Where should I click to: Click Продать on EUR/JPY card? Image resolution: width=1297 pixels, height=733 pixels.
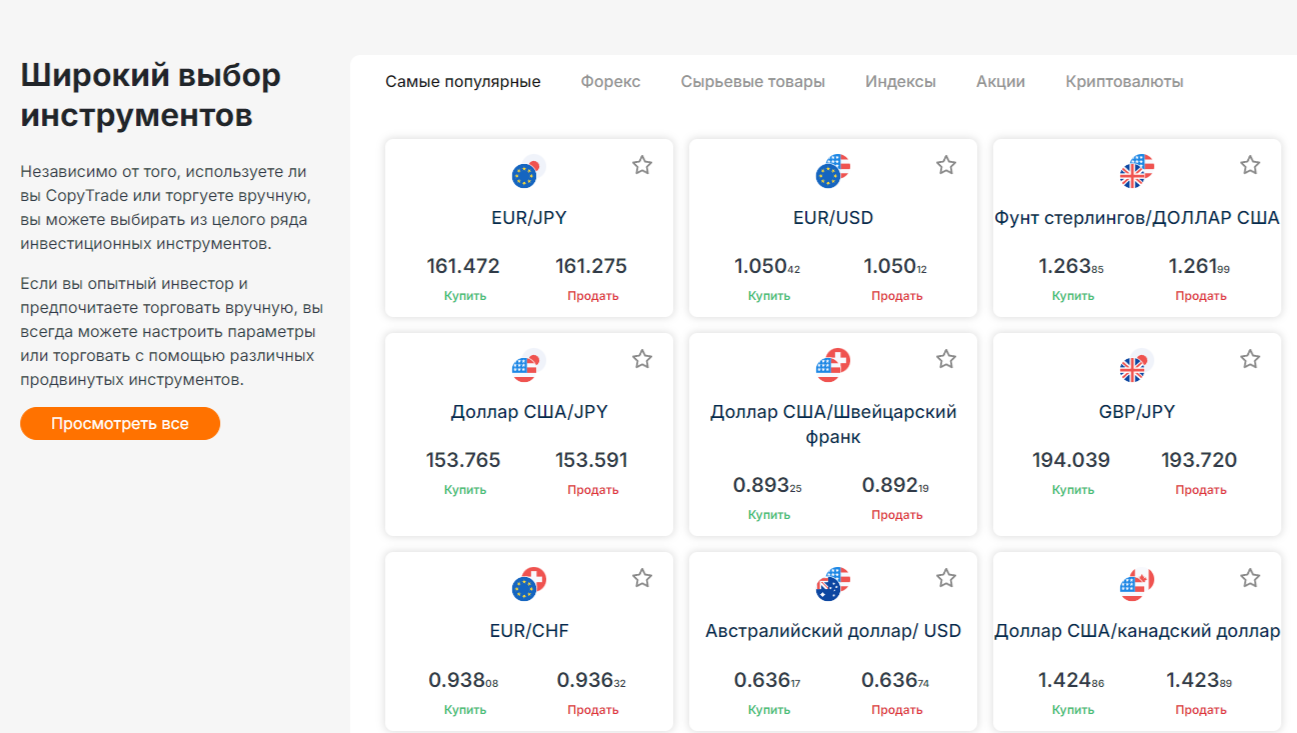[x=593, y=296]
